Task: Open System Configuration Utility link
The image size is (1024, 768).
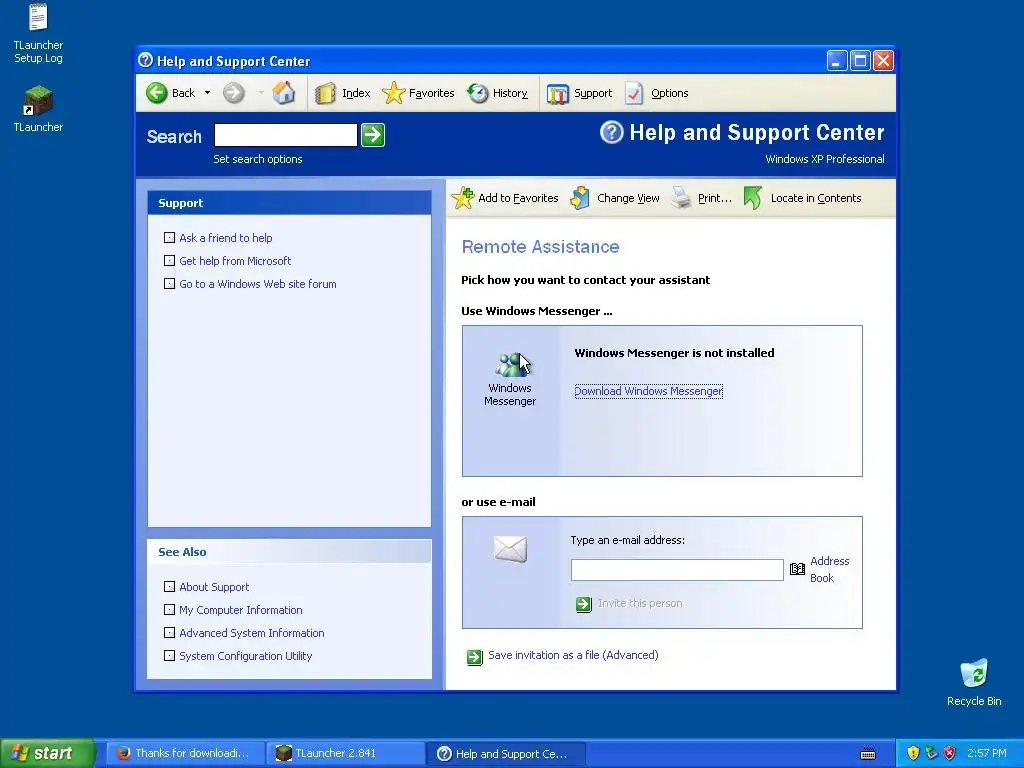Action: pyautogui.click(x=246, y=655)
